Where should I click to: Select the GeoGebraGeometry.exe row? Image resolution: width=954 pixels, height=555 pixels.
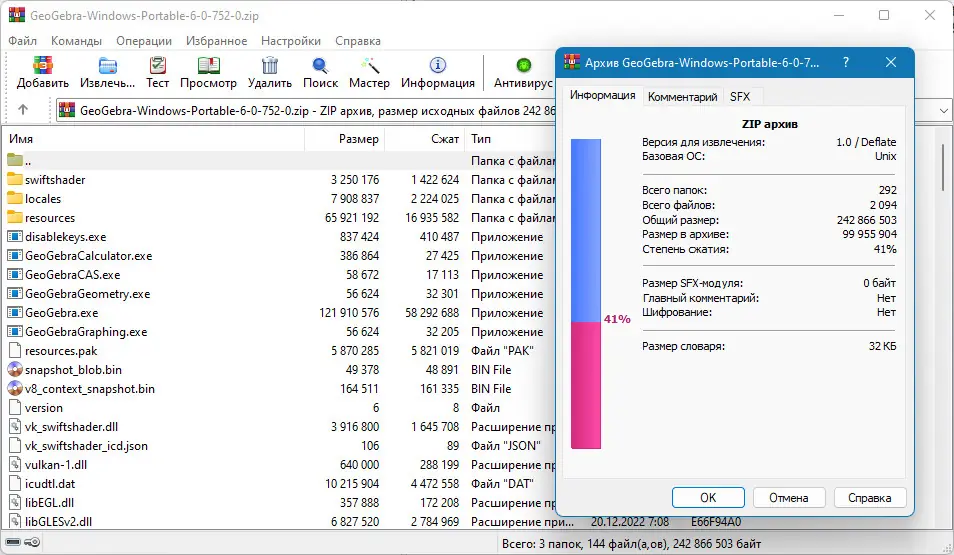click(x=279, y=293)
